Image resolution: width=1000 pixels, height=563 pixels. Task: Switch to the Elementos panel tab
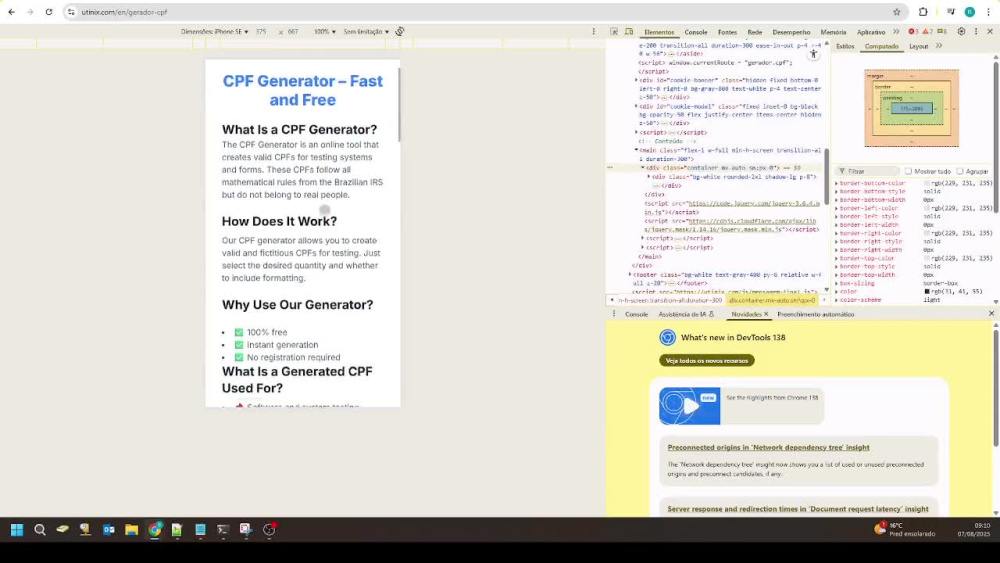659,32
